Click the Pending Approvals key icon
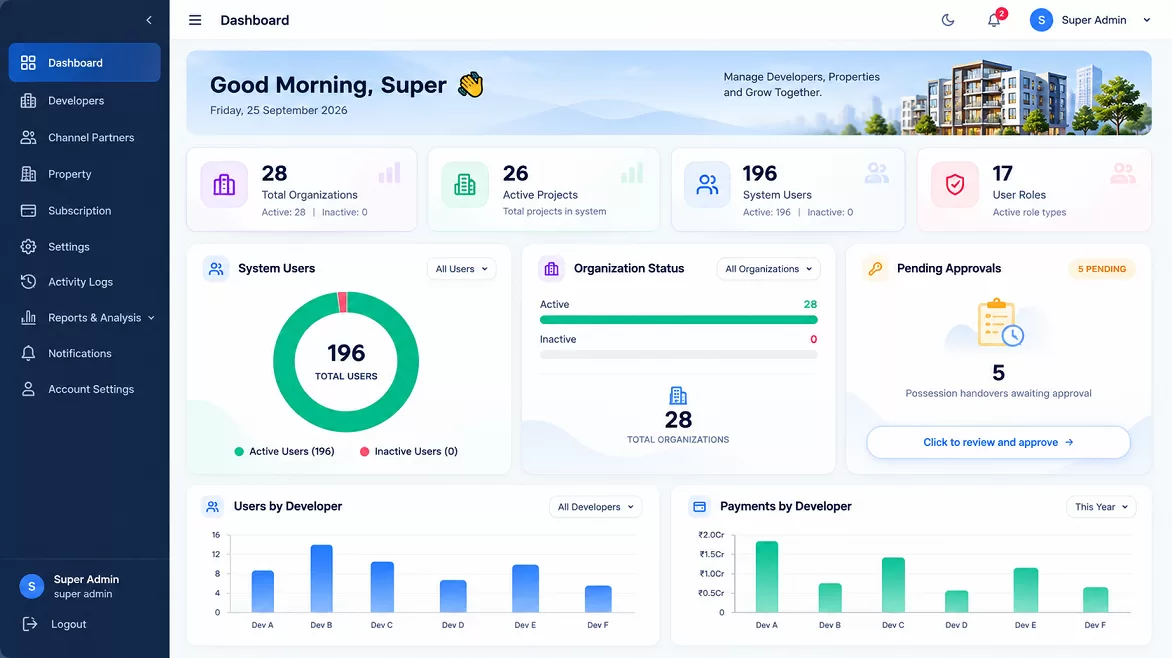Screen dimensions: 1172x658 point(875,268)
